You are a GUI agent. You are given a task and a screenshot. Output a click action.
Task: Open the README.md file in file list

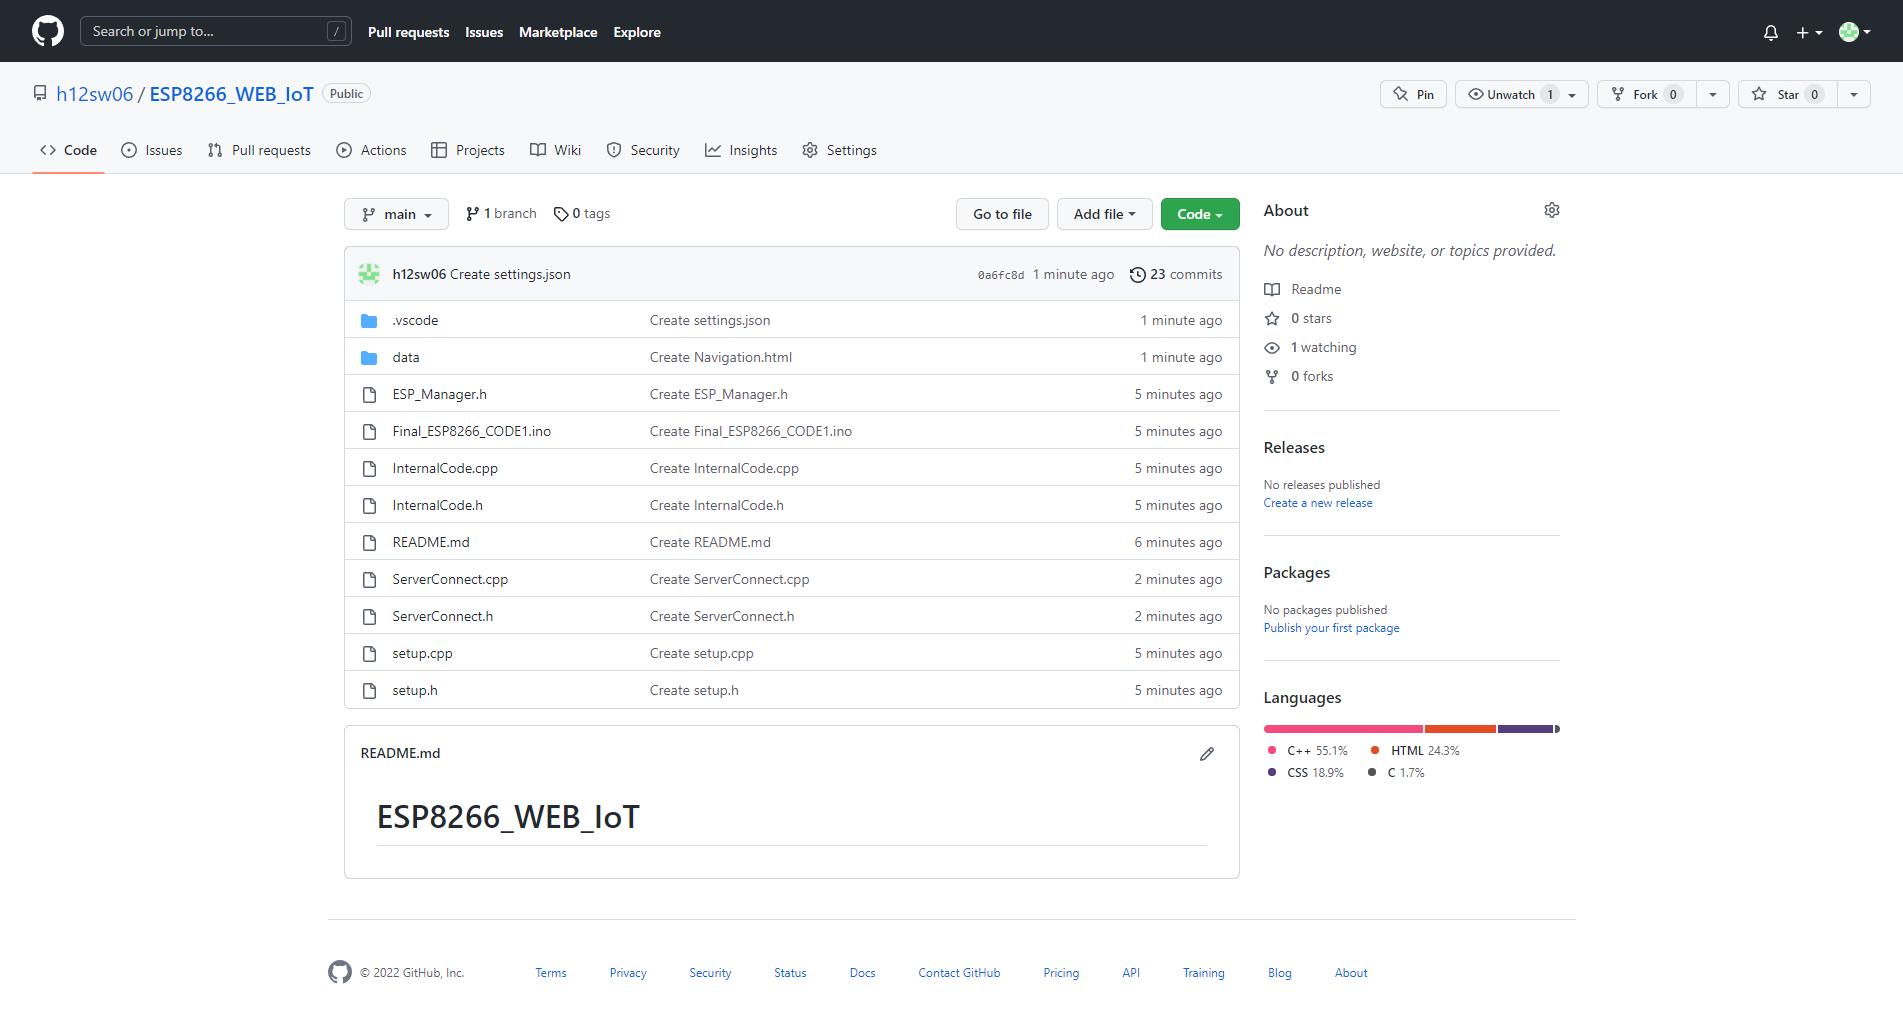coord(431,542)
